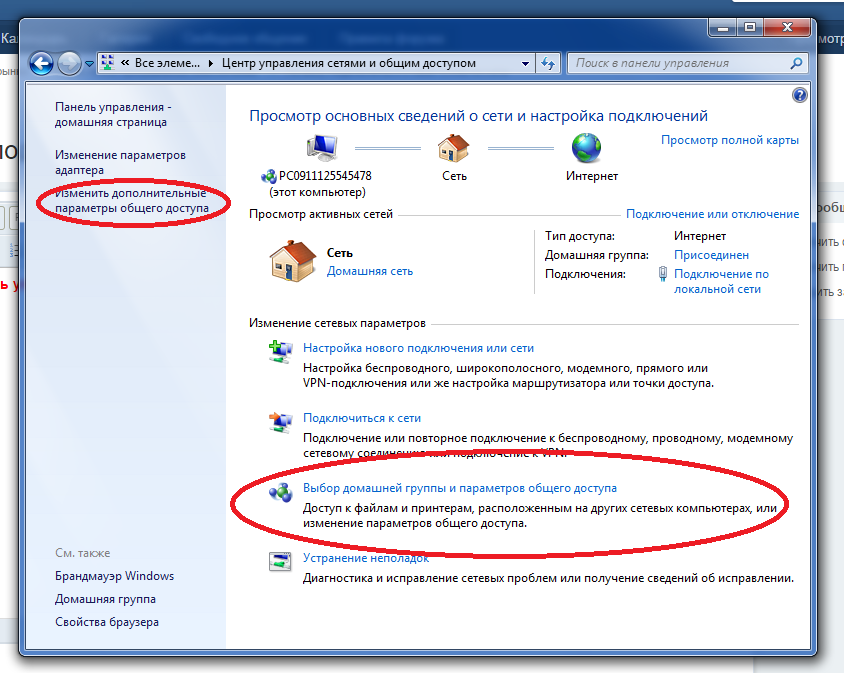Image resolution: width=844 pixels, height=673 pixels.
Task: Click the "«" breadcrumb overflow chevron
Action: pos(125,63)
